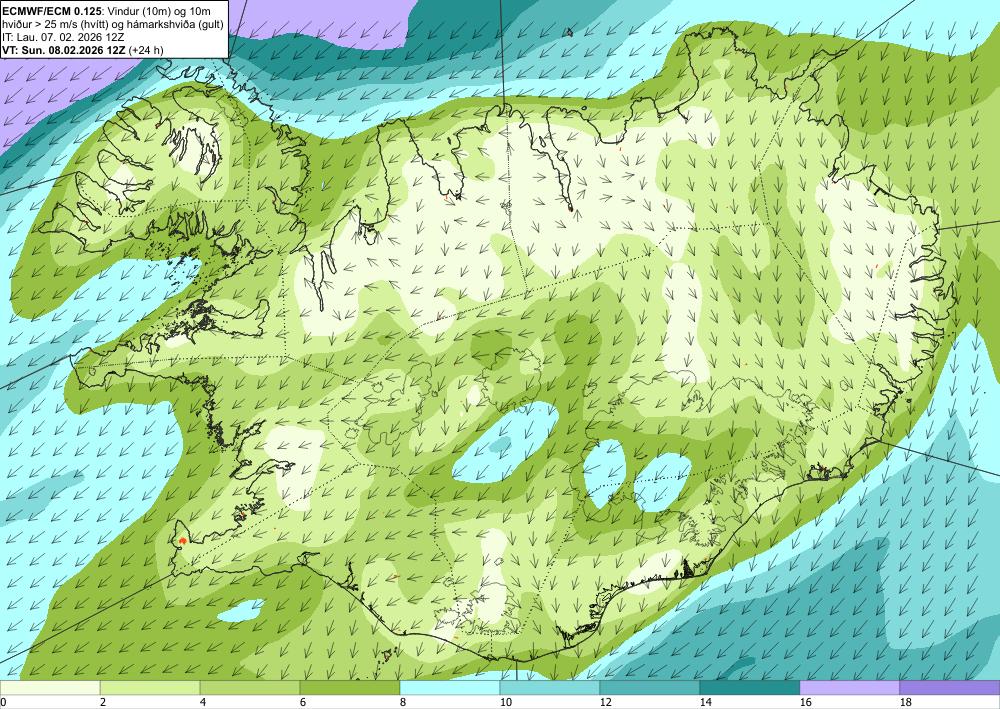Image resolution: width=1000 pixels, height=709 pixels.
Task: Click the purple legend swatch above 18 m/s
Action: click(950, 687)
